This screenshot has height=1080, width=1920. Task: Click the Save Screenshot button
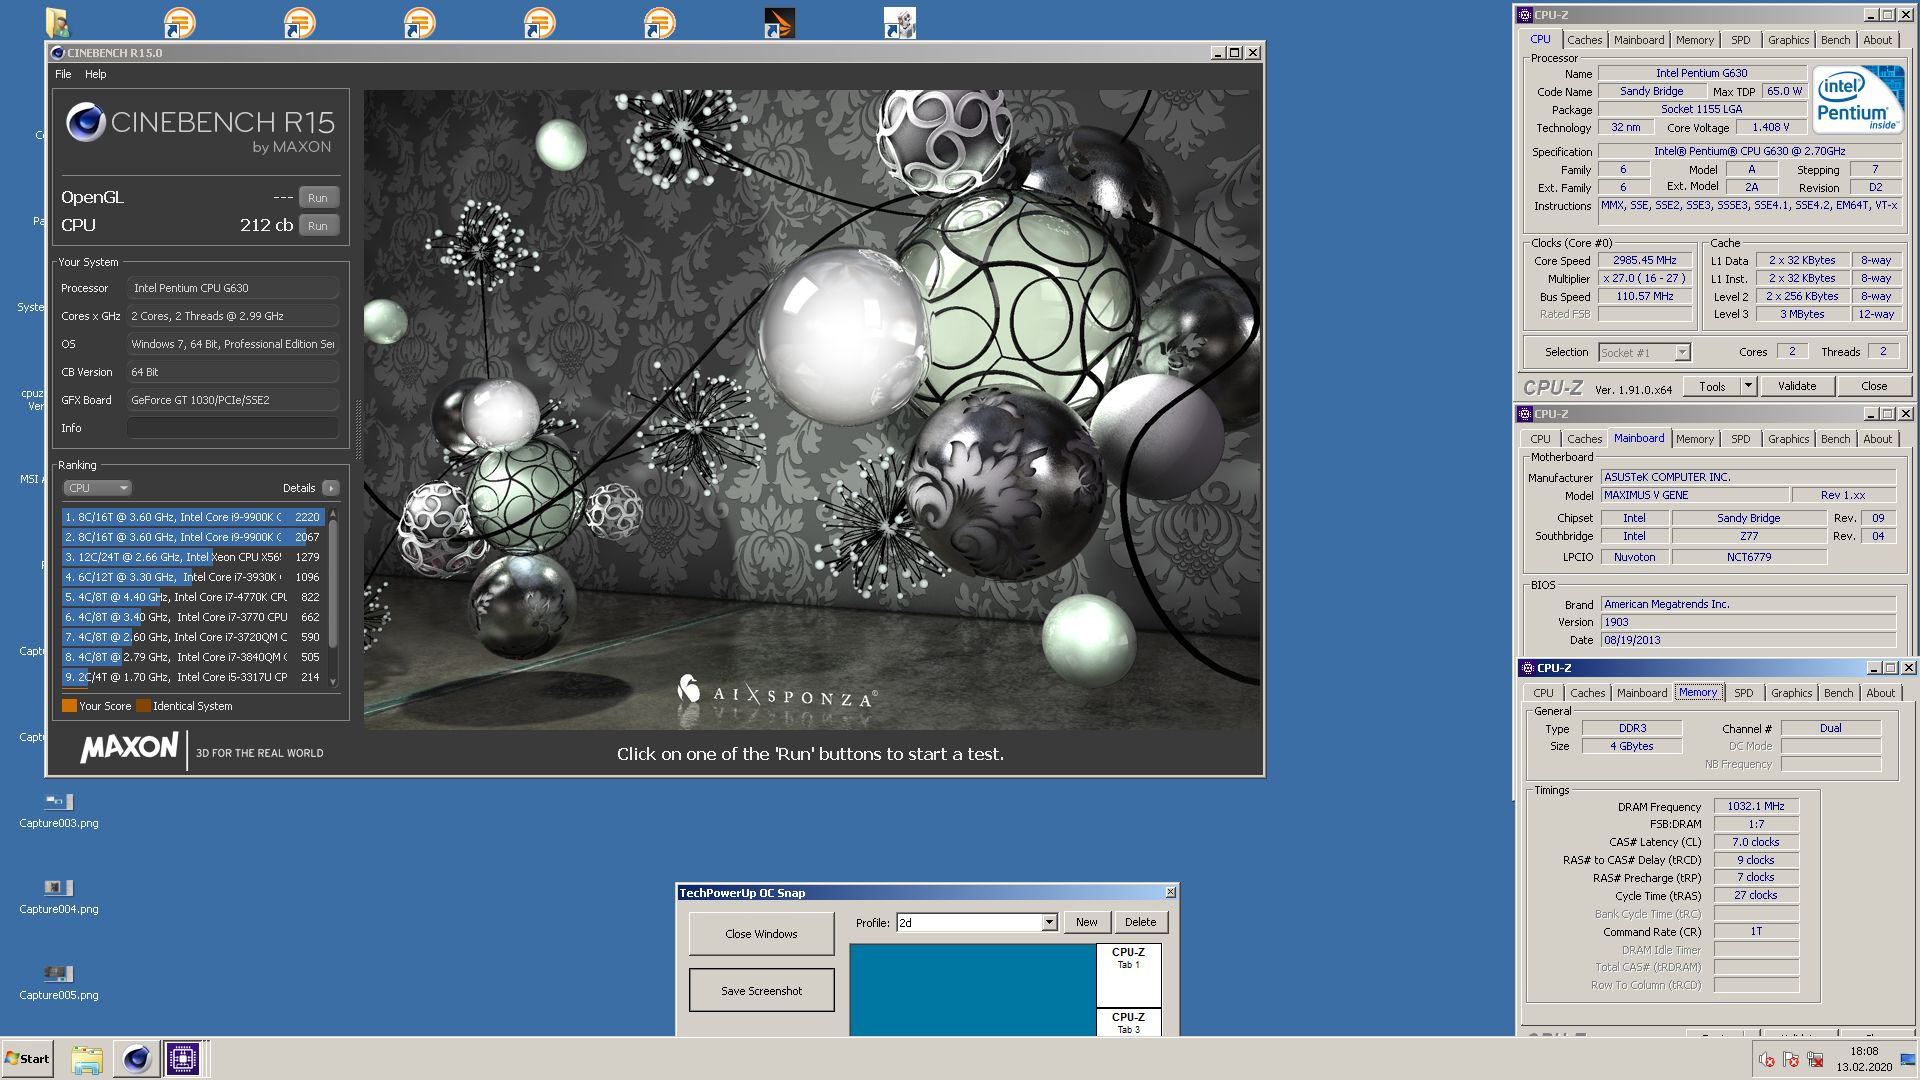pos(761,991)
